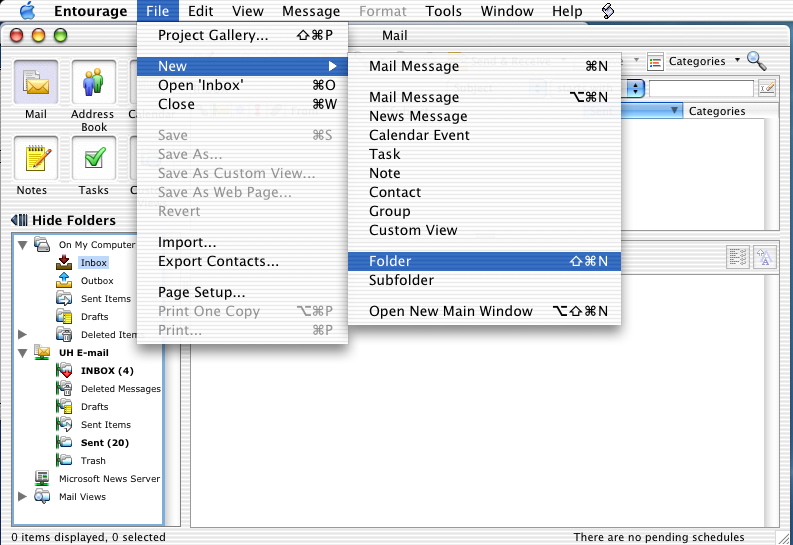Select Export Contacts menu item

coord(242,261)
